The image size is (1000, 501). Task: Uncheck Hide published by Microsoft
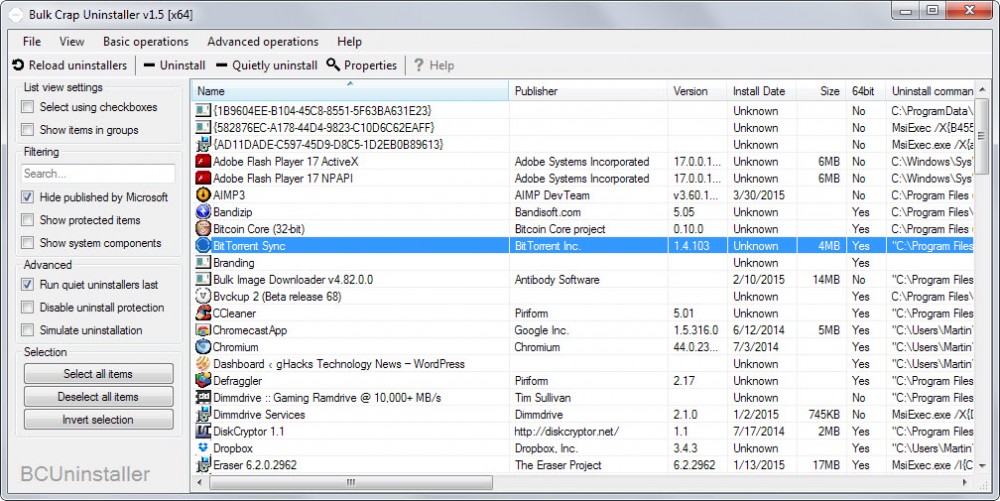click(x=28, y=198)
